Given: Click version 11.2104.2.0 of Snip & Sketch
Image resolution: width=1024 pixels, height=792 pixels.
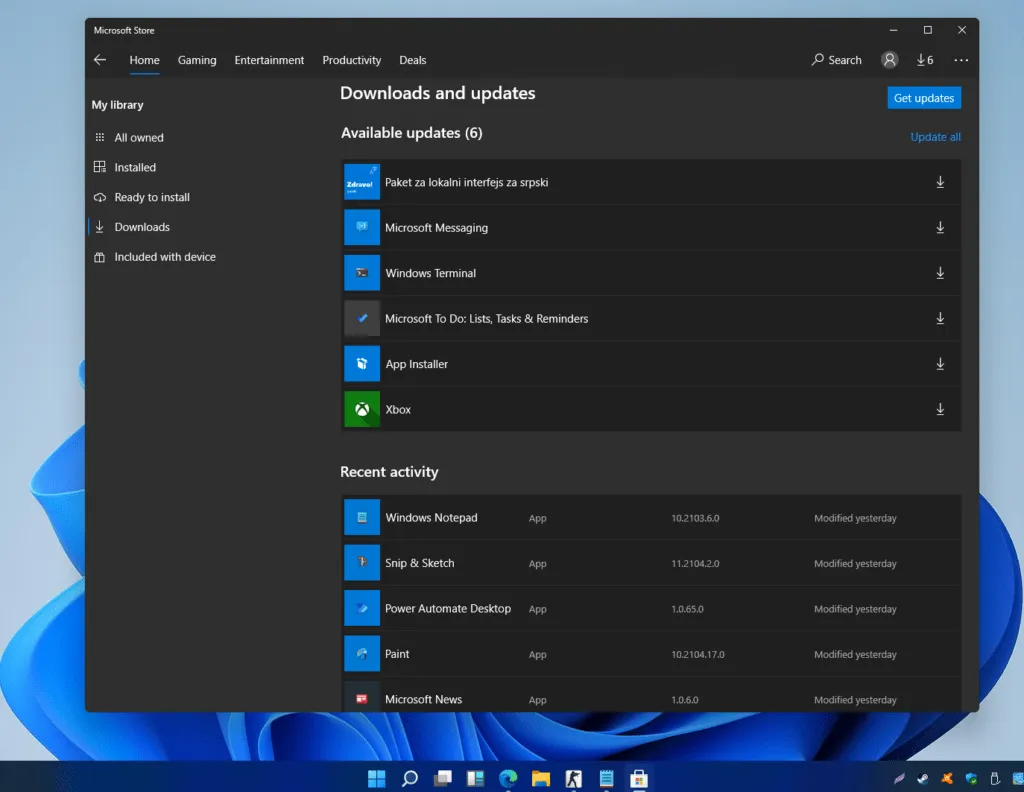Looking at the screenshot, I should [x=695, y=563].
